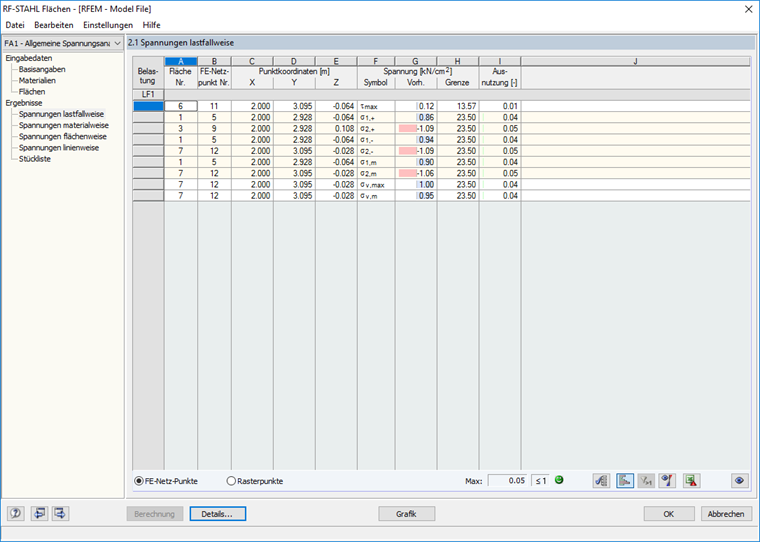Open the Bearbeiten menu
The height and width of the screenshot is (542, 760).
click(x=54, y=25)
